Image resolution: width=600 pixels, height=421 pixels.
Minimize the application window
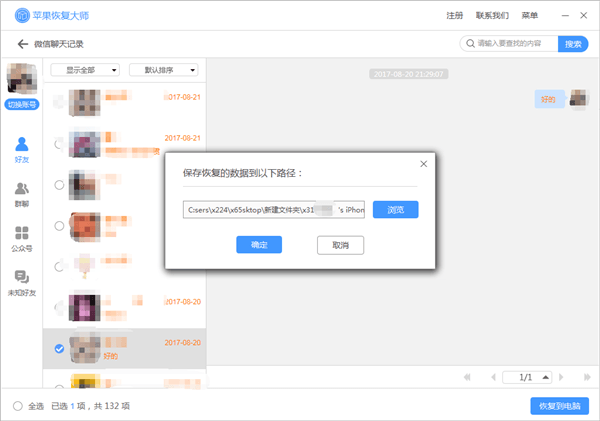pos(565,16)
